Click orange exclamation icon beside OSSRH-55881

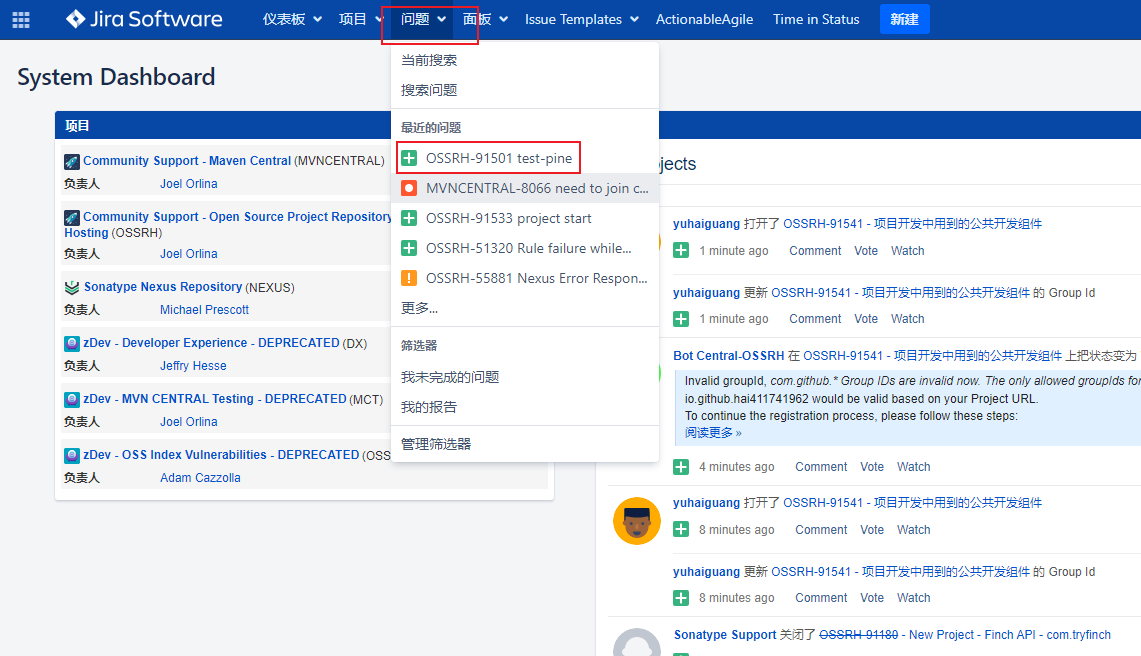(x=409, y=277)
